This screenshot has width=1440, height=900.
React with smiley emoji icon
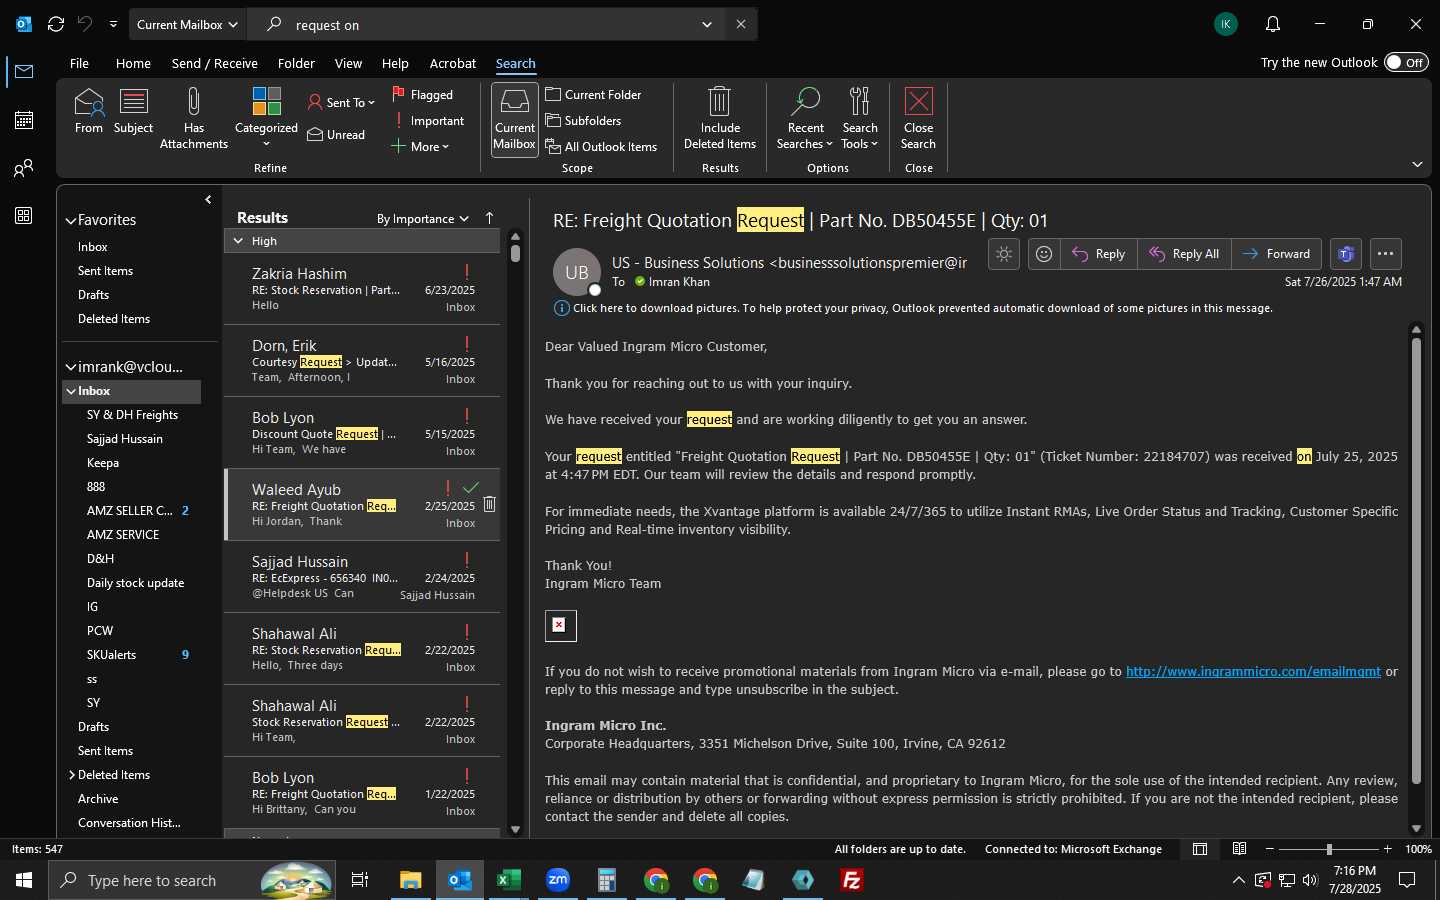pos(1044,254)
